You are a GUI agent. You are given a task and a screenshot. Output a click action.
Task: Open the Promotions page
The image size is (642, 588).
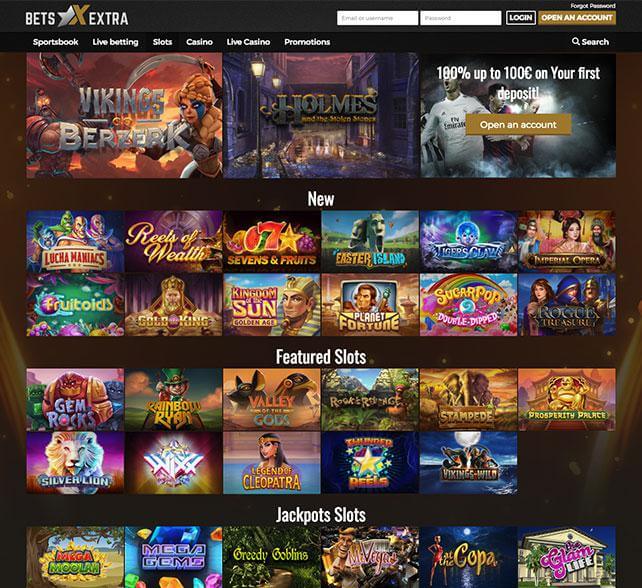(x=307, y=42)
